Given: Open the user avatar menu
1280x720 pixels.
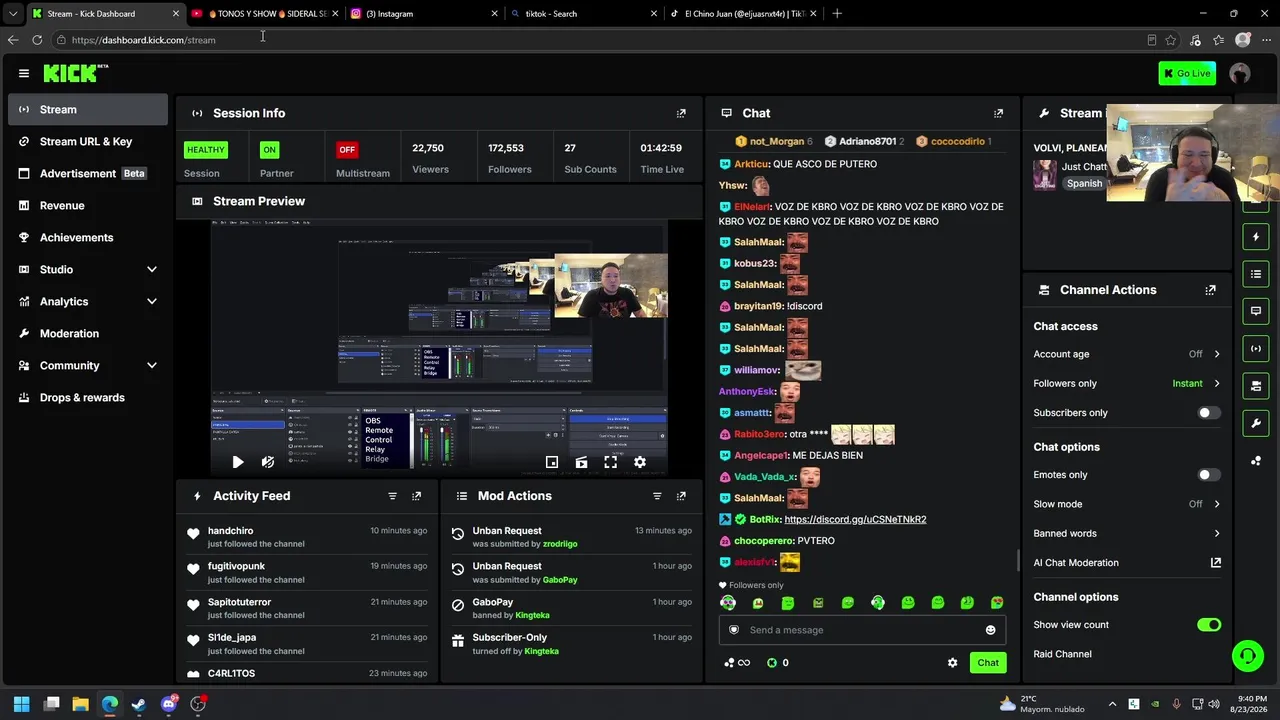Looking at the screenshot, I should click(1240, 73).
